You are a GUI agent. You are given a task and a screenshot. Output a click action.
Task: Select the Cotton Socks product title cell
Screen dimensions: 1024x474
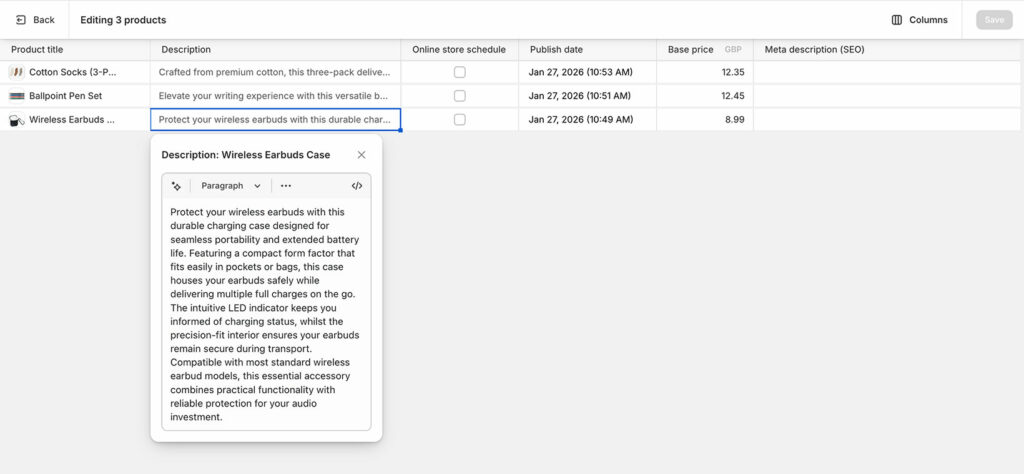click(75, 72)
